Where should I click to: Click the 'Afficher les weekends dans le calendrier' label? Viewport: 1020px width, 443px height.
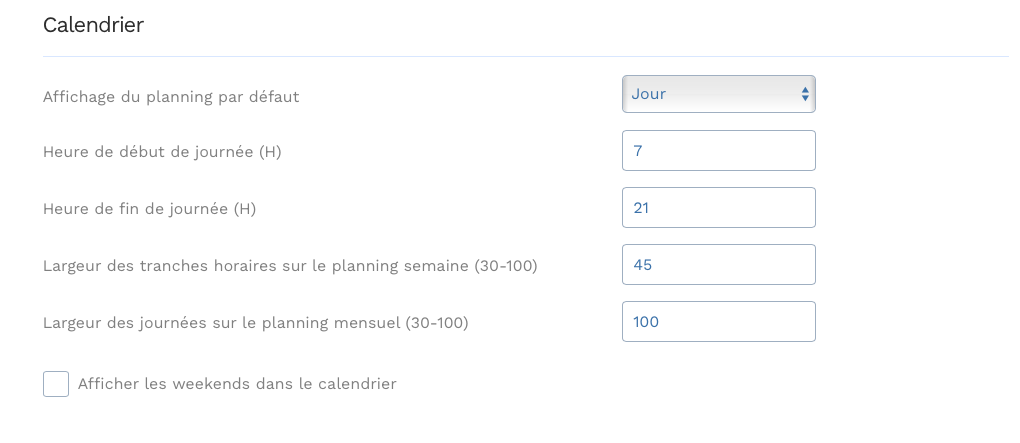[x=237, y=384]
